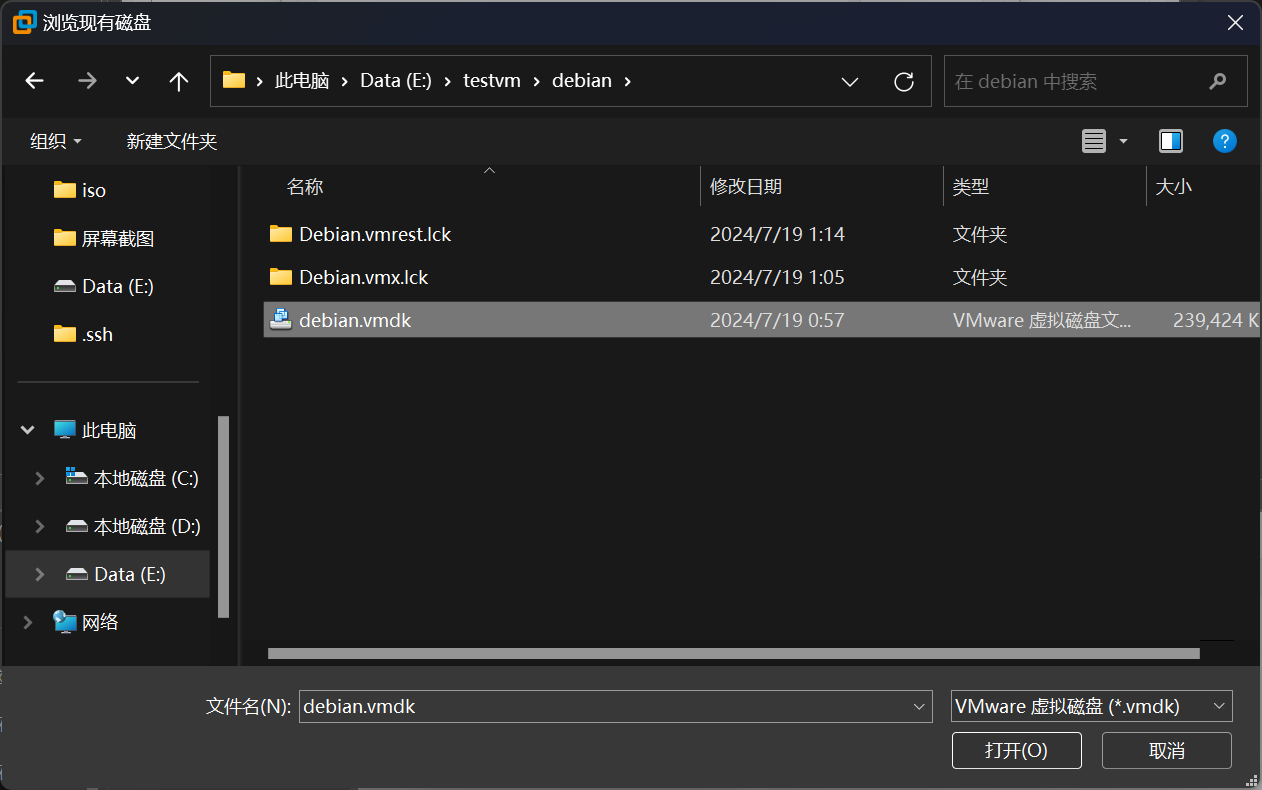Select the debian.vmdk disk file
The width and height of the screenshot is (1262, 790).
pos(355,320)
